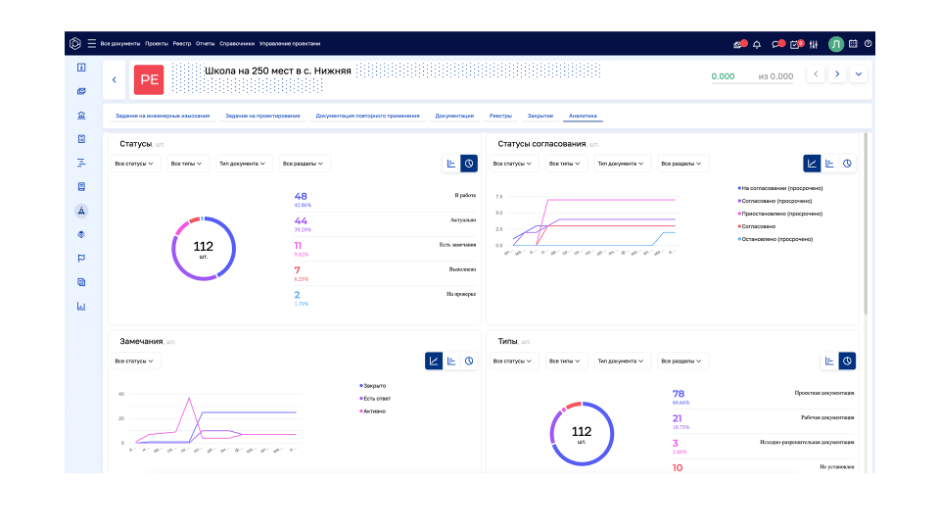Open the bar chart icon in sidebar
The image size is (941, 529).
(x=81, y=306)
